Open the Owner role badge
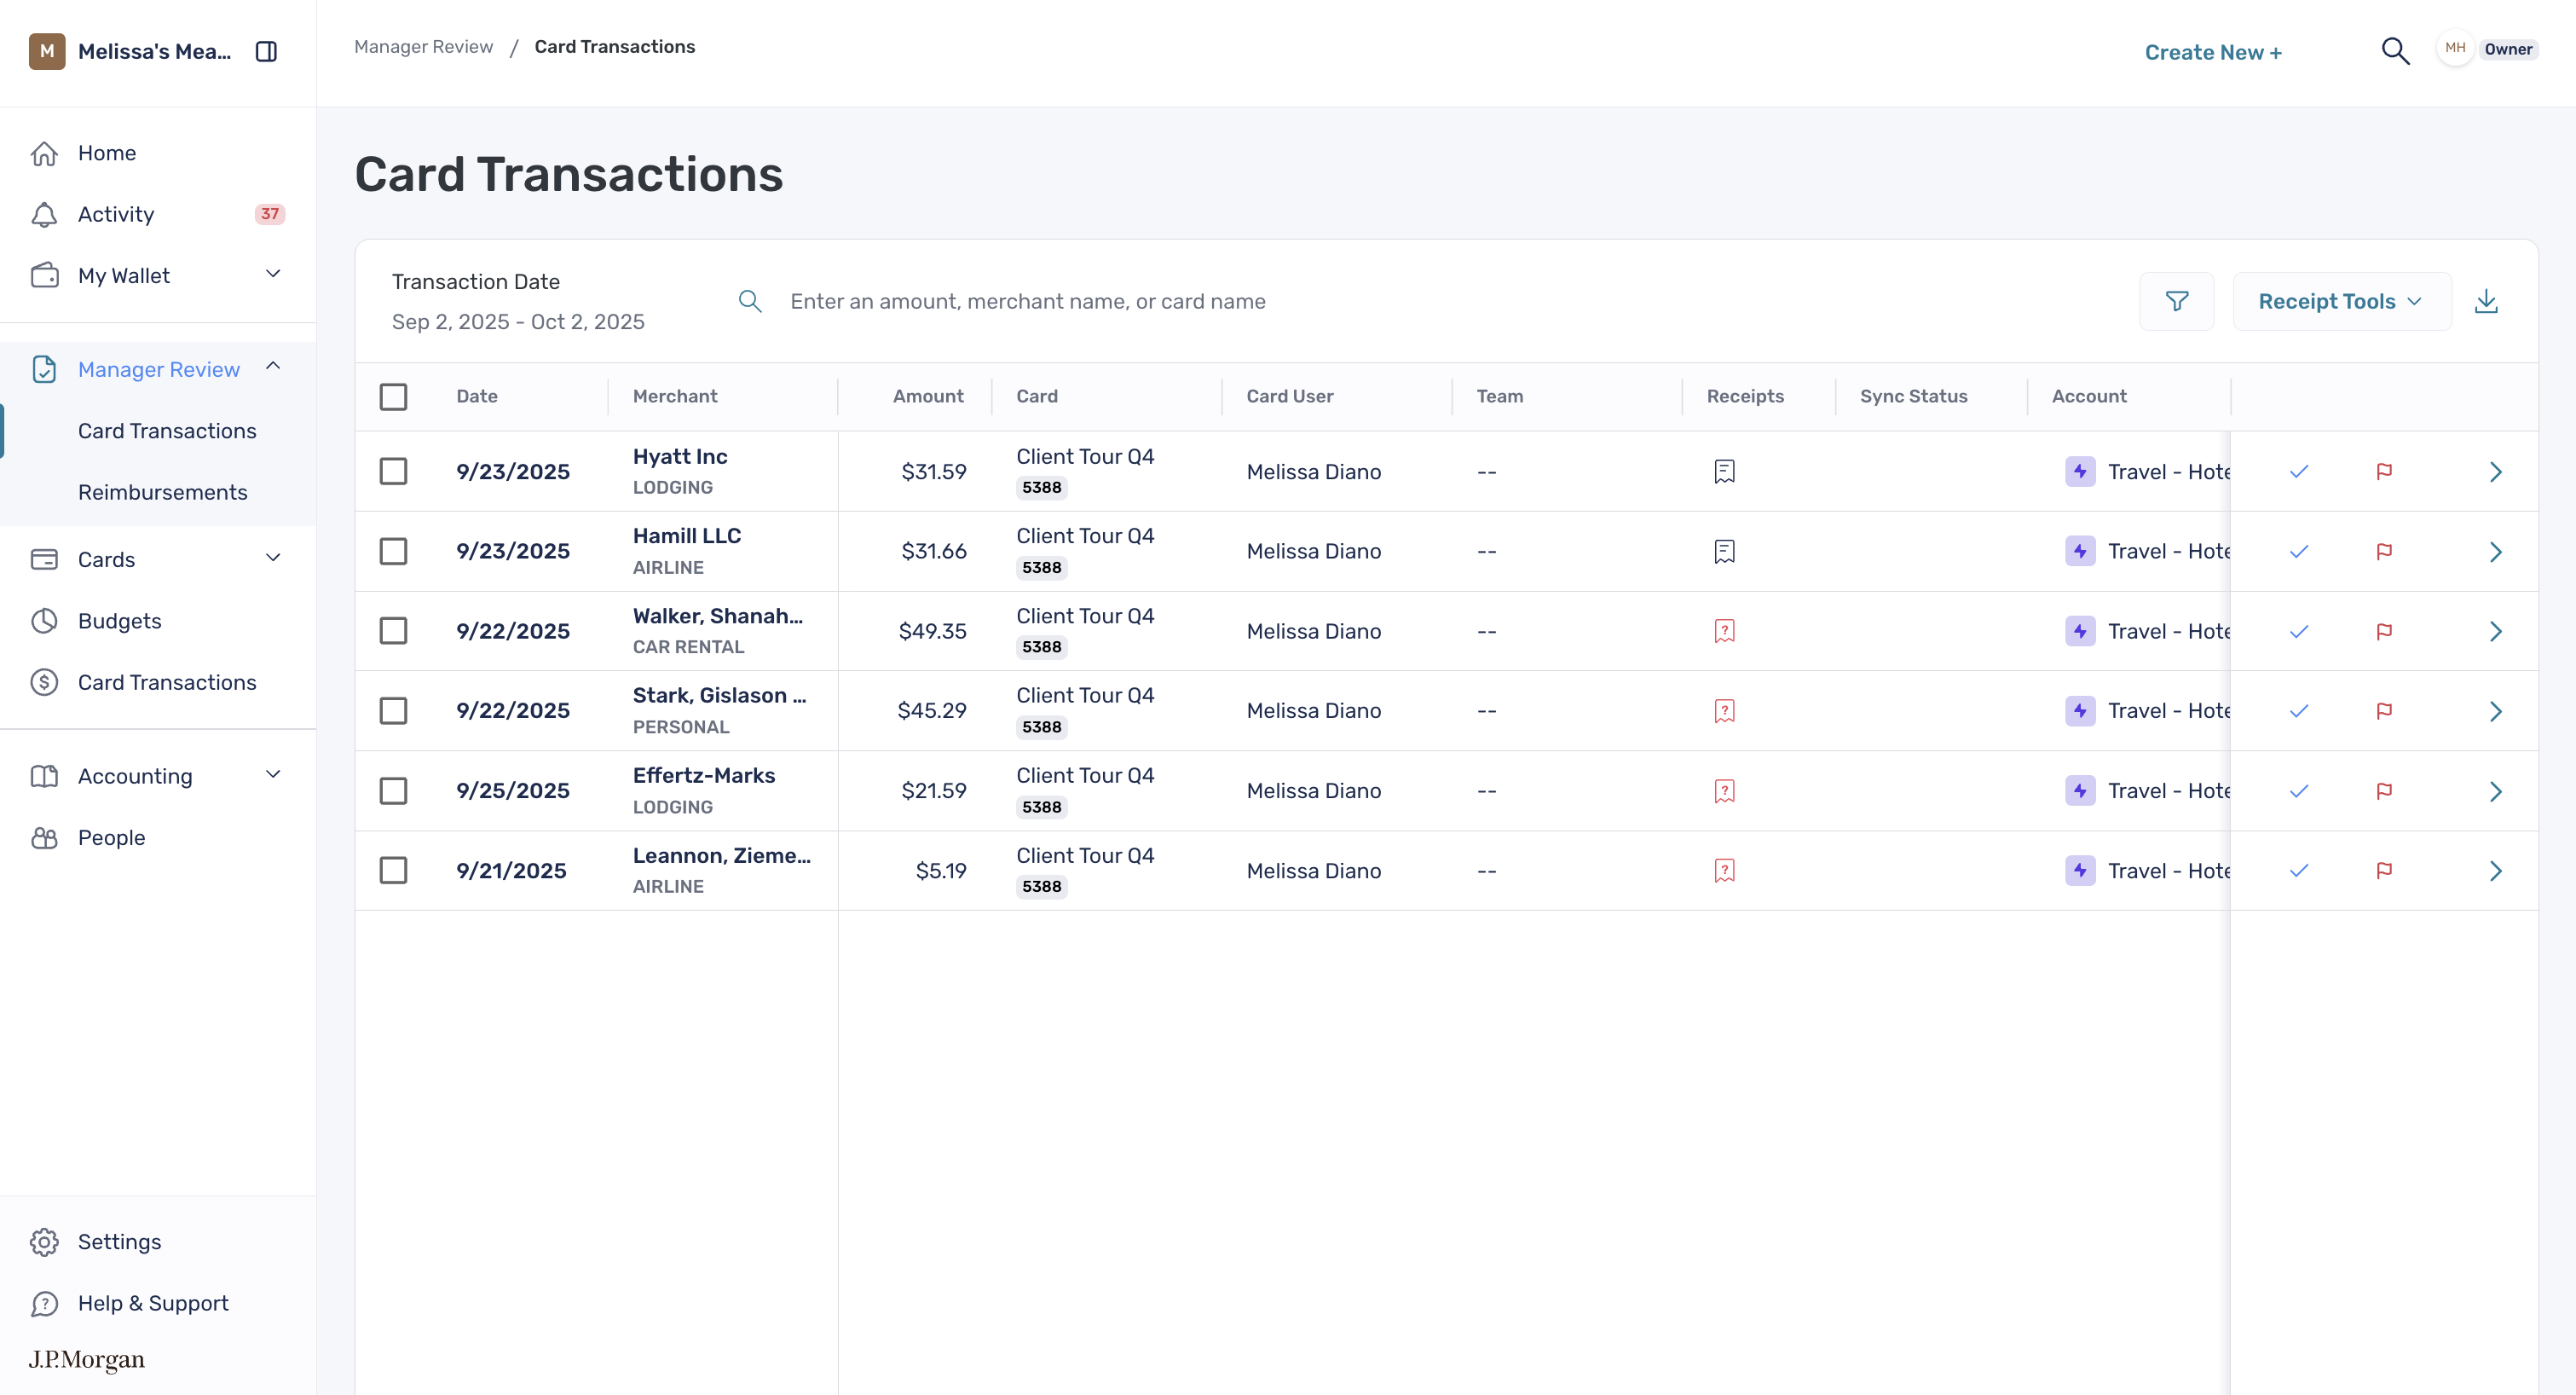 pos(2508,49)
